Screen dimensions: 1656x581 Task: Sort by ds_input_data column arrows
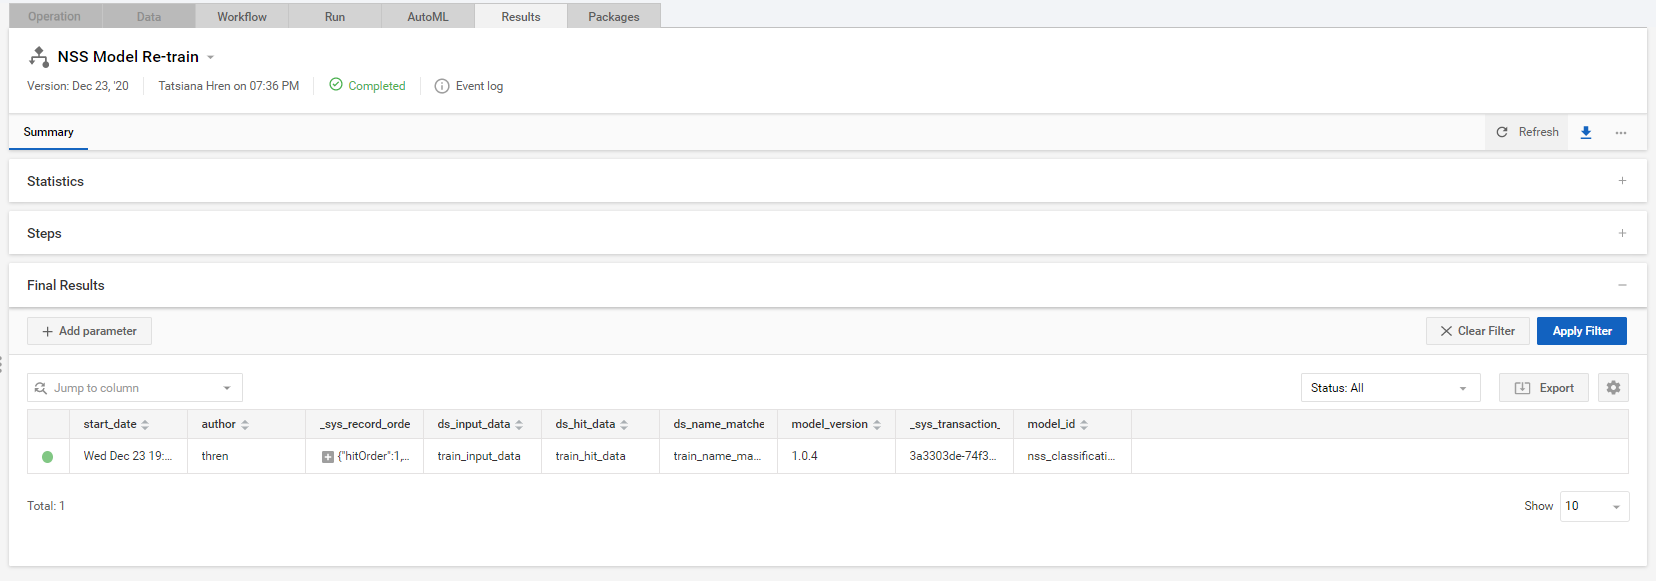[519, 425]
